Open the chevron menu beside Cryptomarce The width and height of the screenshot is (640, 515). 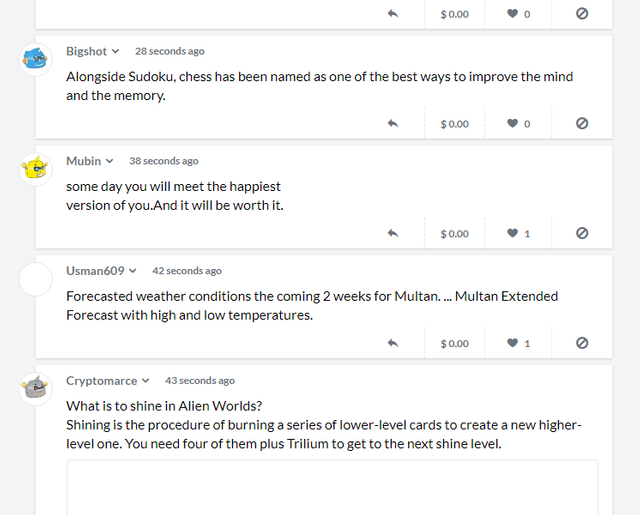coord(145,381)
